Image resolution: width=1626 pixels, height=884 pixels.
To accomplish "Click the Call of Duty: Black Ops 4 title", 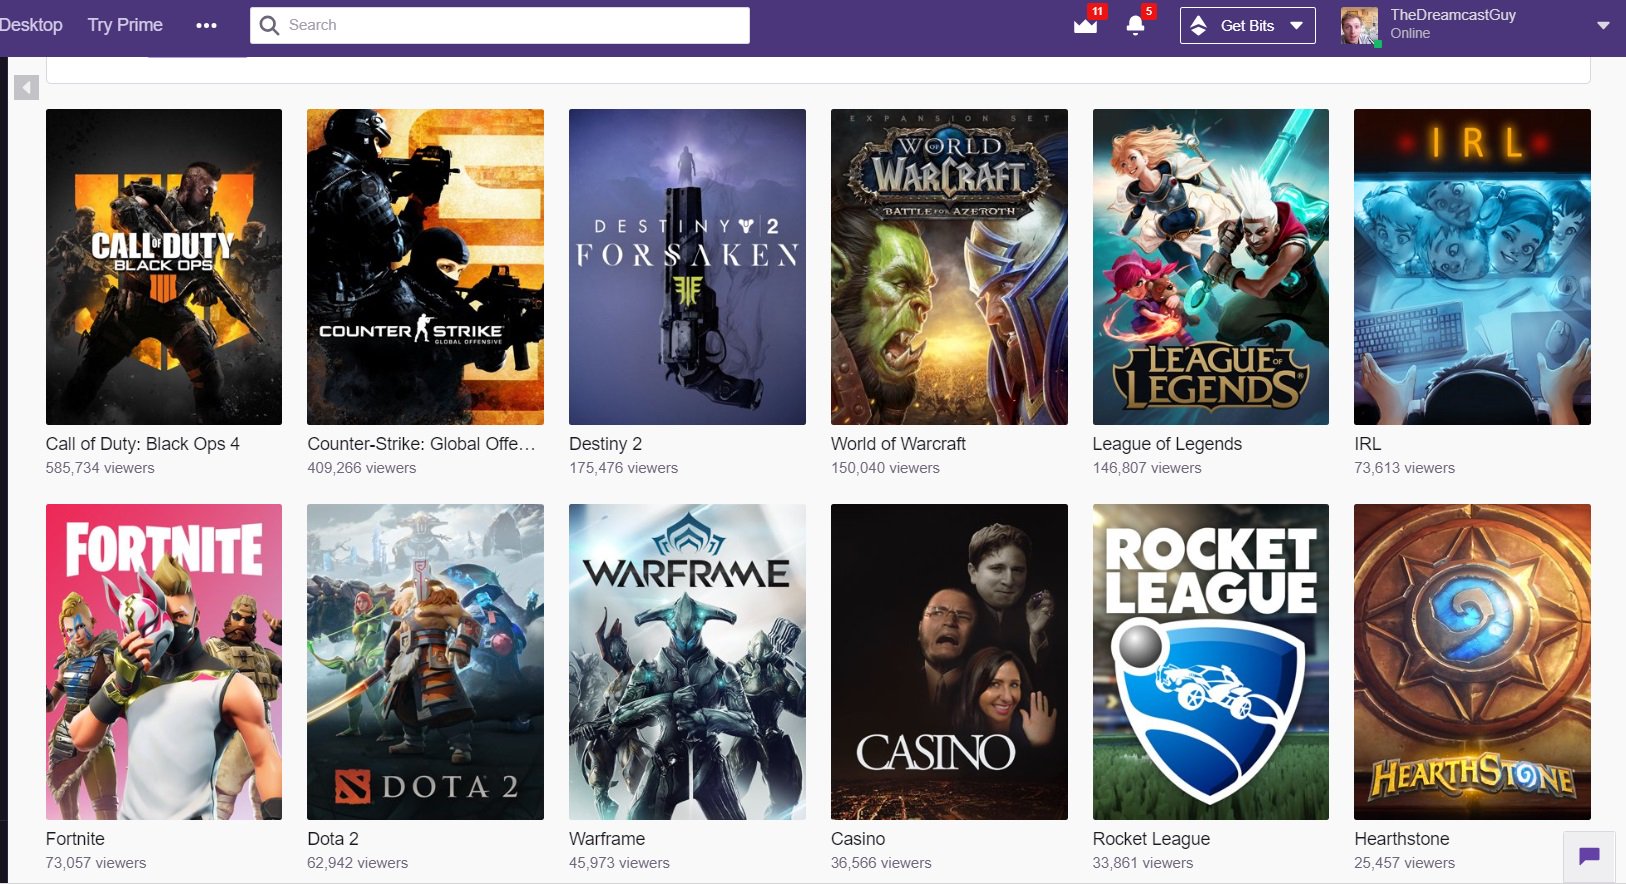I will 143,444.
